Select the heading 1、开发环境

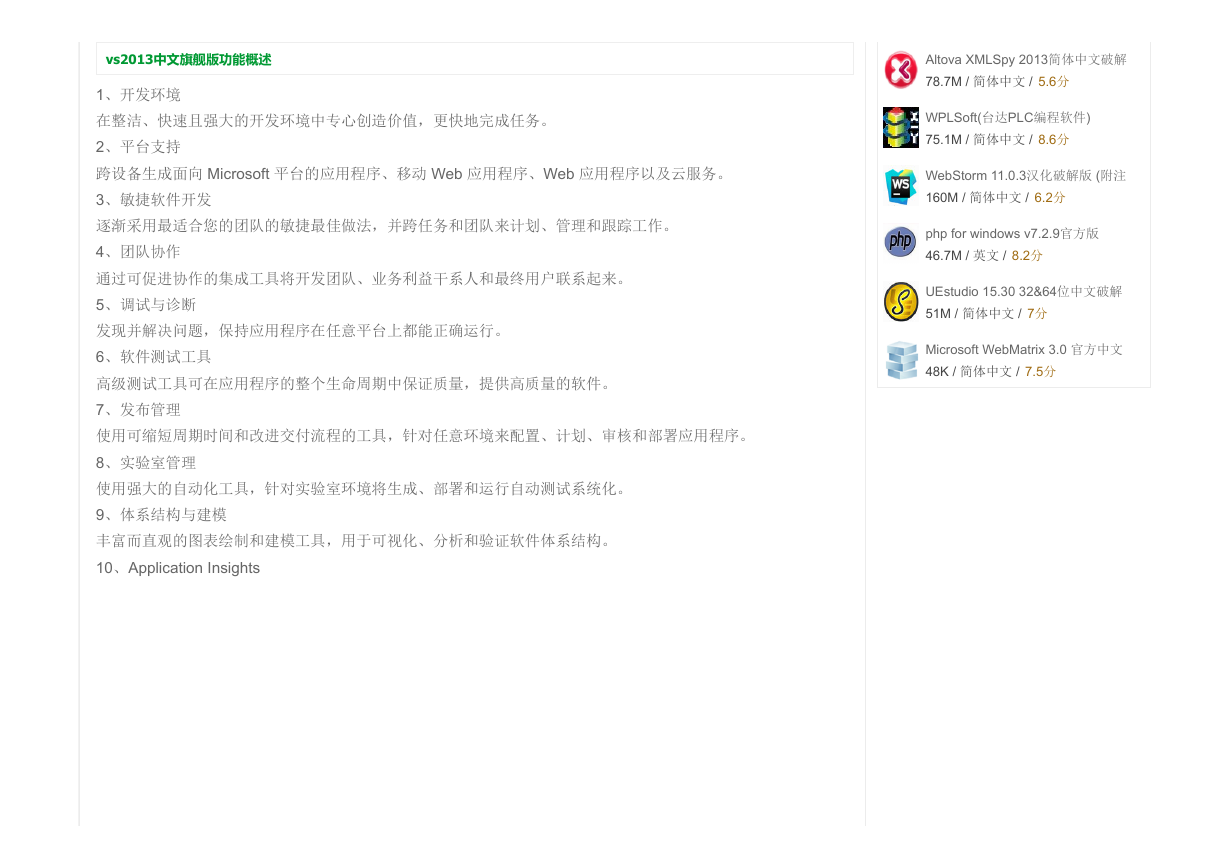pyautogui.click(x=138, y=95)
